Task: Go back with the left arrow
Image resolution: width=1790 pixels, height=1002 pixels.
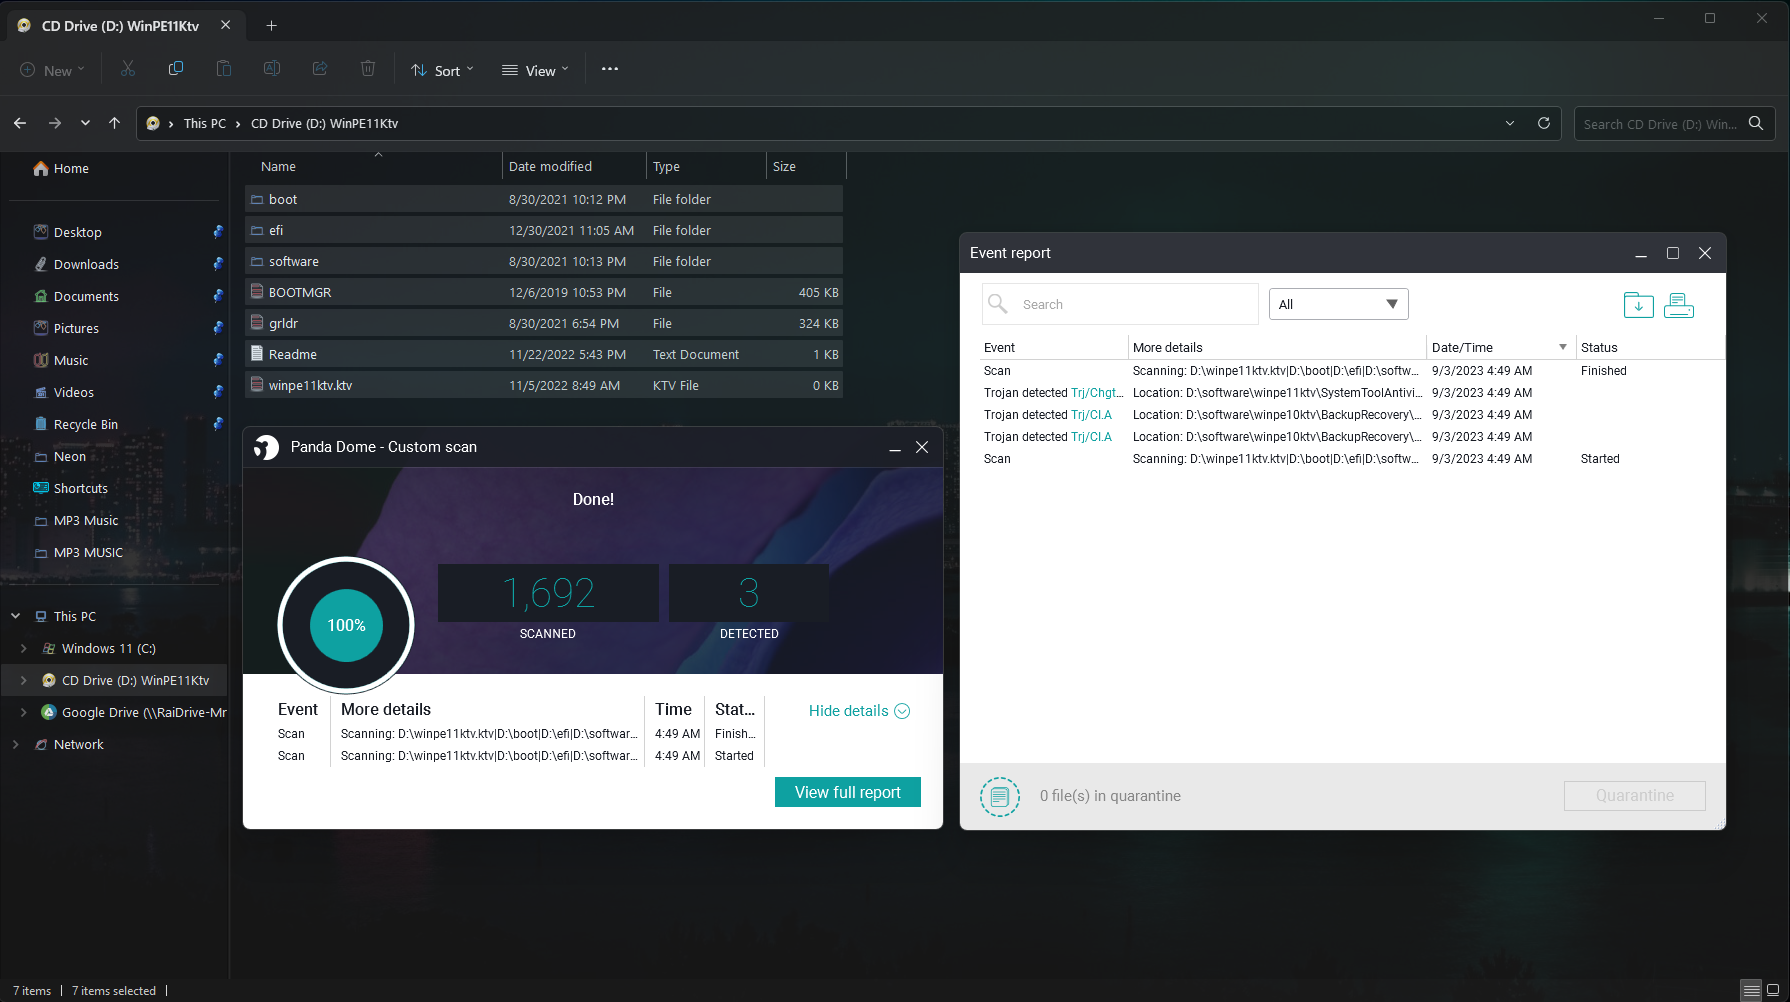Action: [x=20, y=123]
